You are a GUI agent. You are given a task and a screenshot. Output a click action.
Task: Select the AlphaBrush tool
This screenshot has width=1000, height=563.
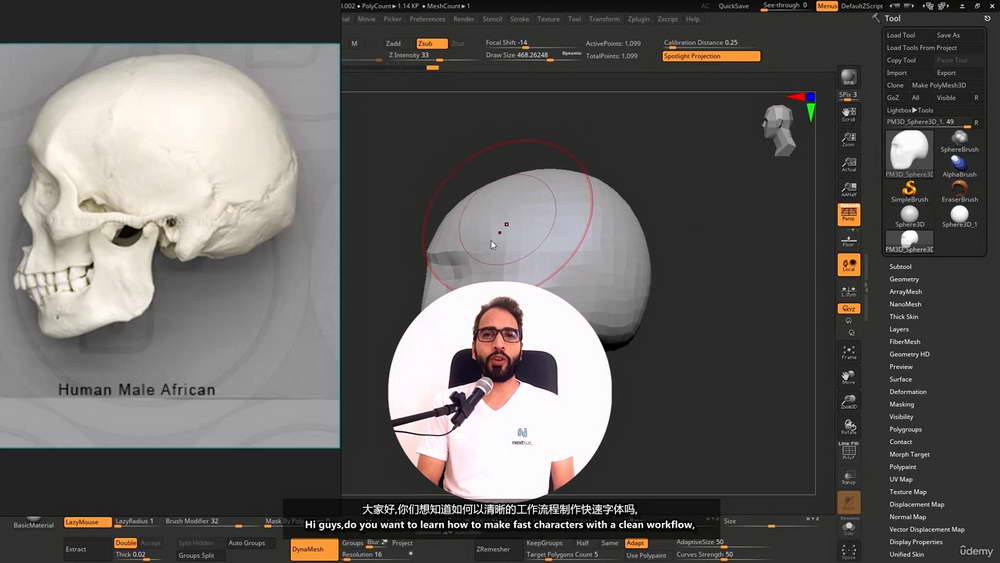[x=959, y=166]
